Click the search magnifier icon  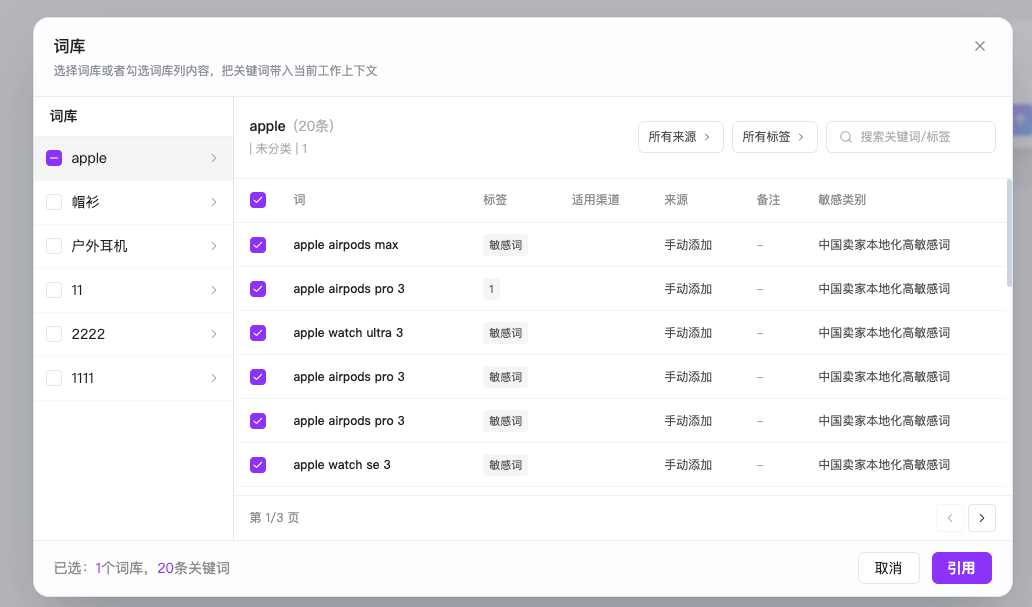coord(846,137)
